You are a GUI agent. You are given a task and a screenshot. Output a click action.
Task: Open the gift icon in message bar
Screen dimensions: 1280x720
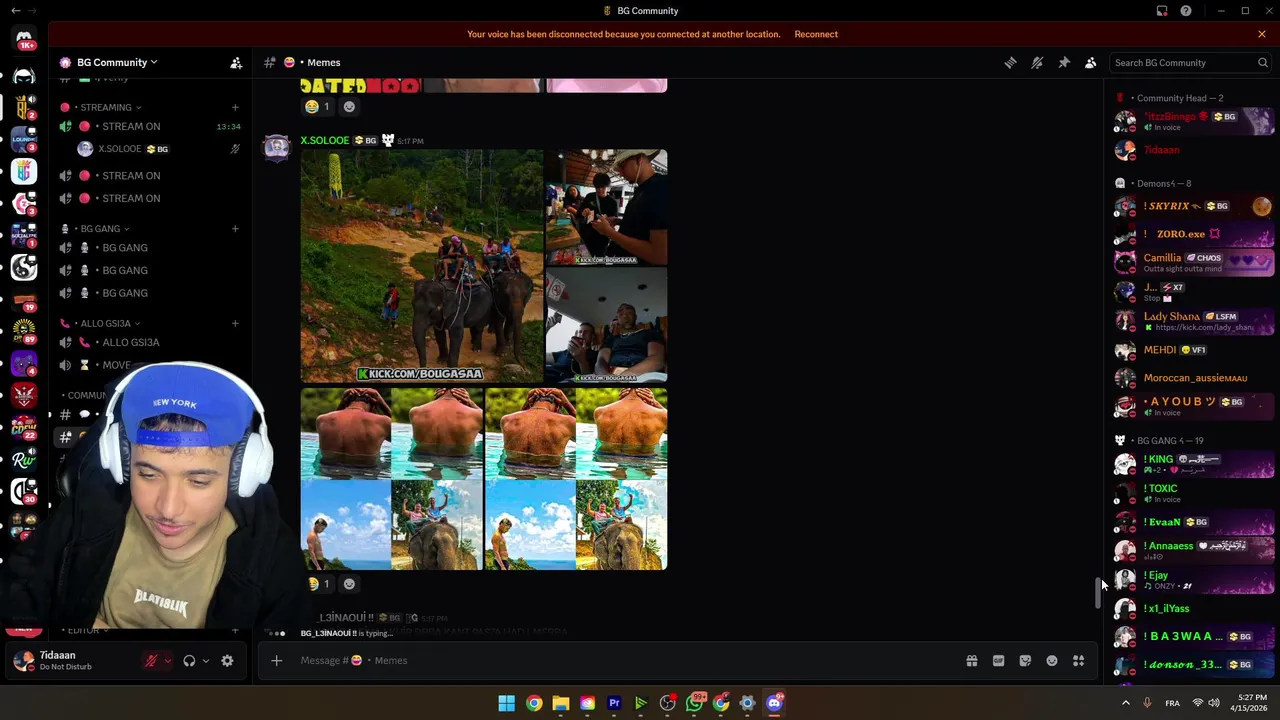click(x=971, y=660)
